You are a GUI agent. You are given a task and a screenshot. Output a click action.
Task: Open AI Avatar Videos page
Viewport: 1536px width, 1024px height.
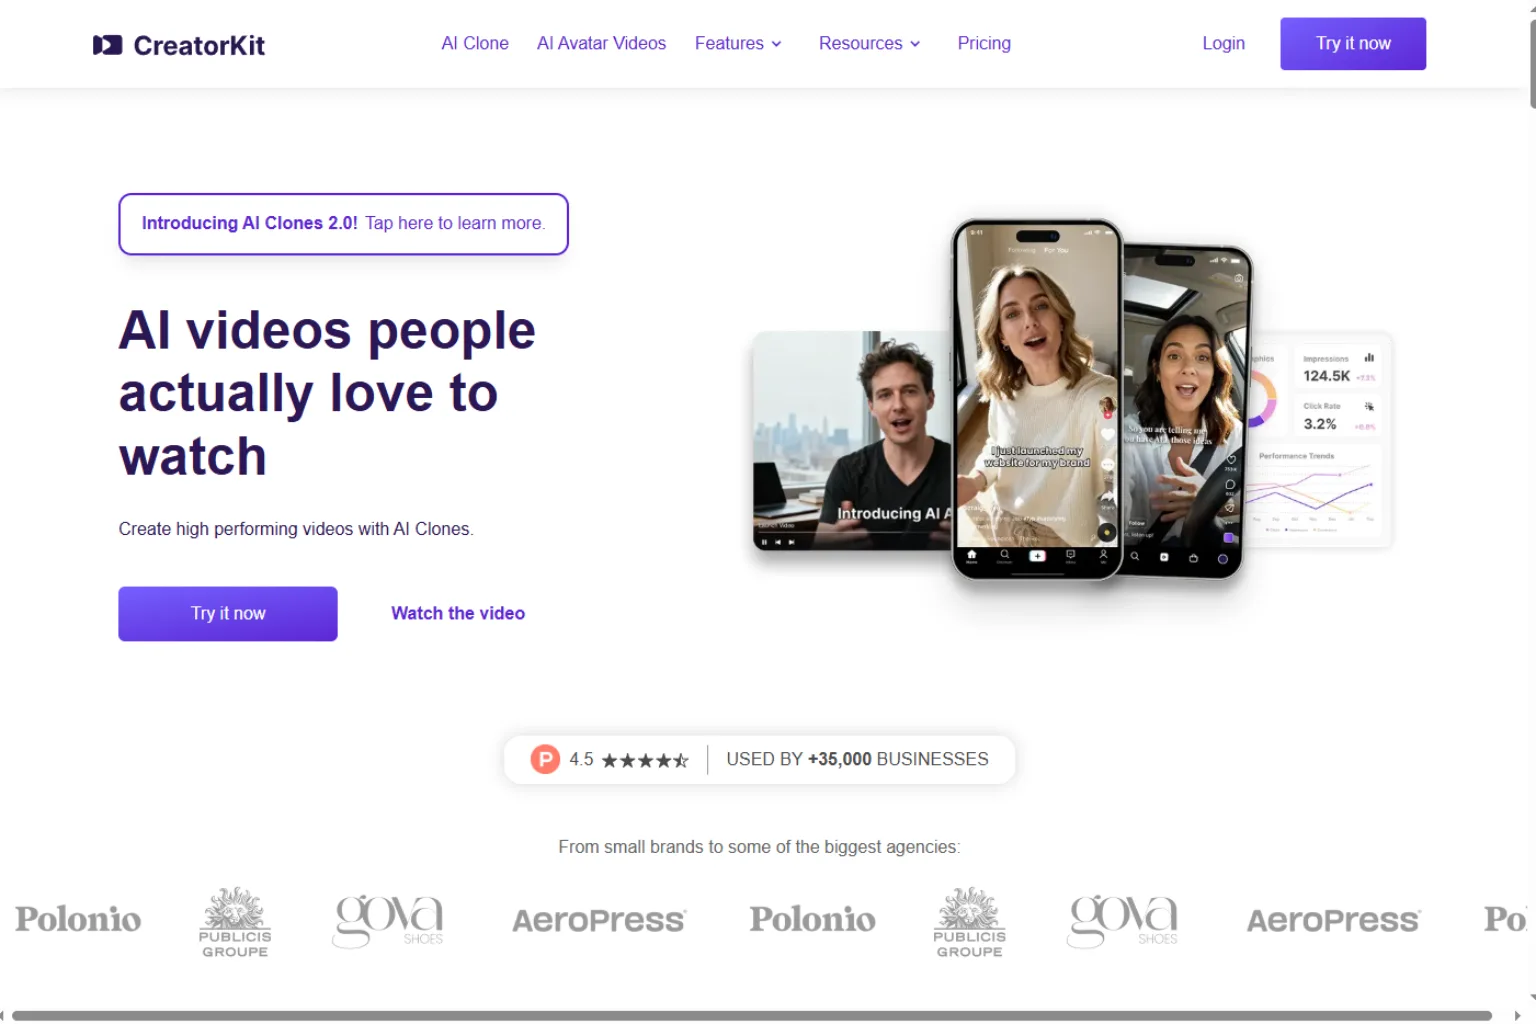pos(601,43)
